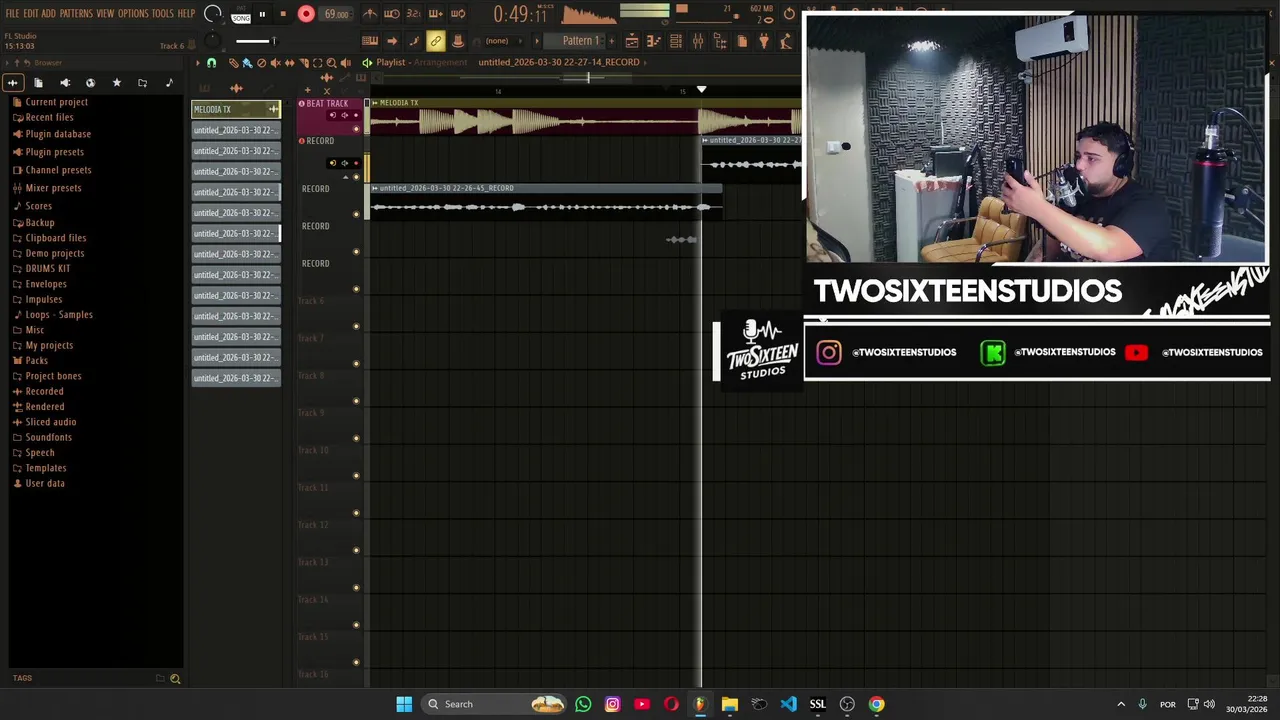The image size is (1280, 720).
Task: Toggle loop recording icon
Action: tap(458, 14)
